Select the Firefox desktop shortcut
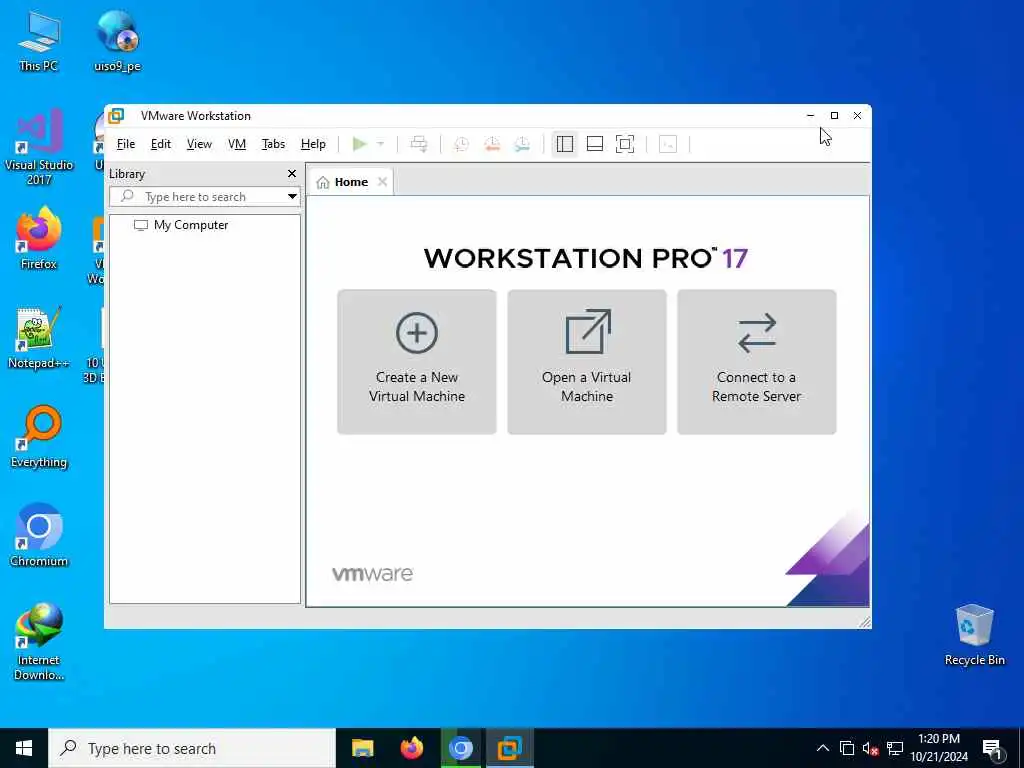 39,238
